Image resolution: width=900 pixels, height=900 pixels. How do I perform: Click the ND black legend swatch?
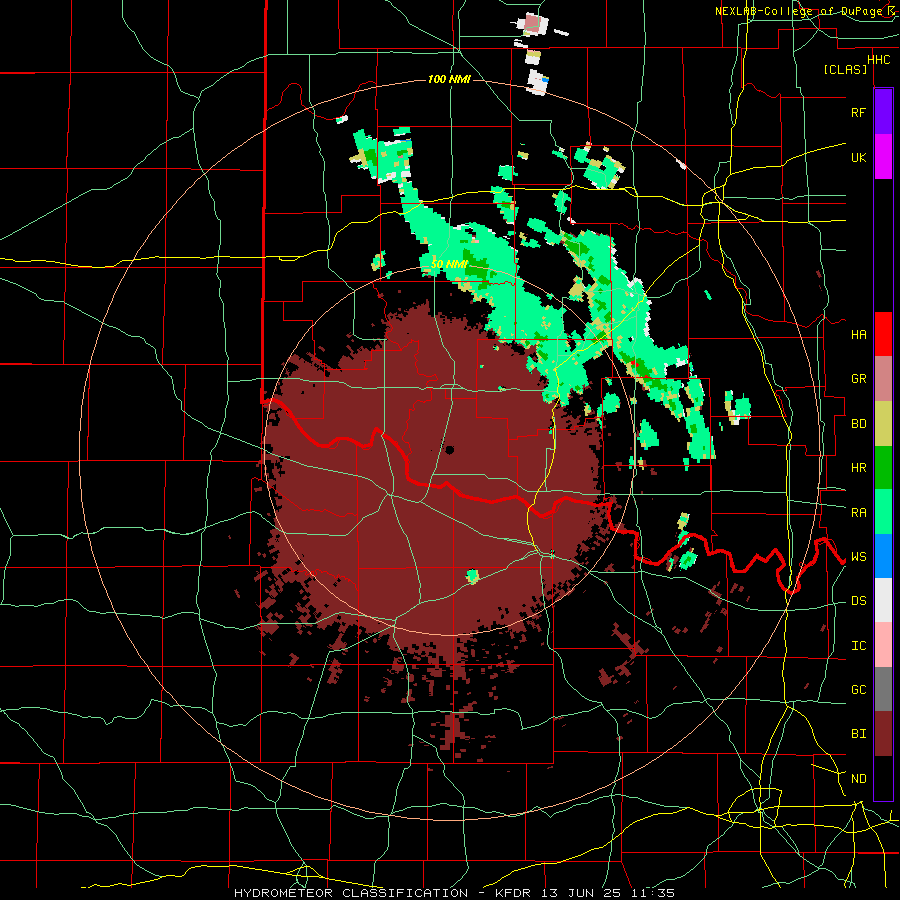tap(883, 778)
